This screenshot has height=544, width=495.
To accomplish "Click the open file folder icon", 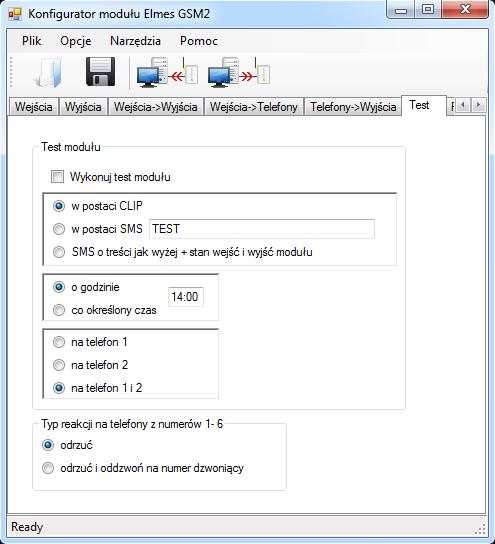I will (x=48, y=73).
